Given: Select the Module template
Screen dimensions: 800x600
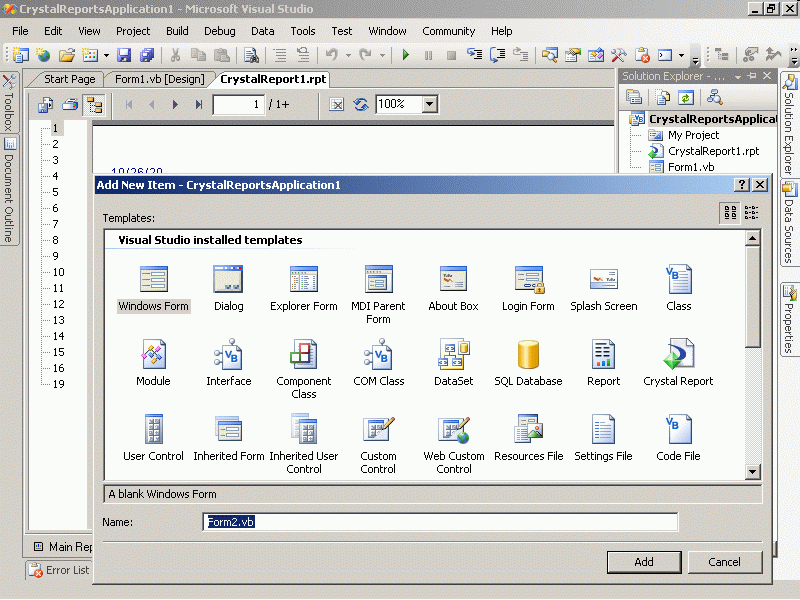Looking at the screenshot, I should click(153, 363).
